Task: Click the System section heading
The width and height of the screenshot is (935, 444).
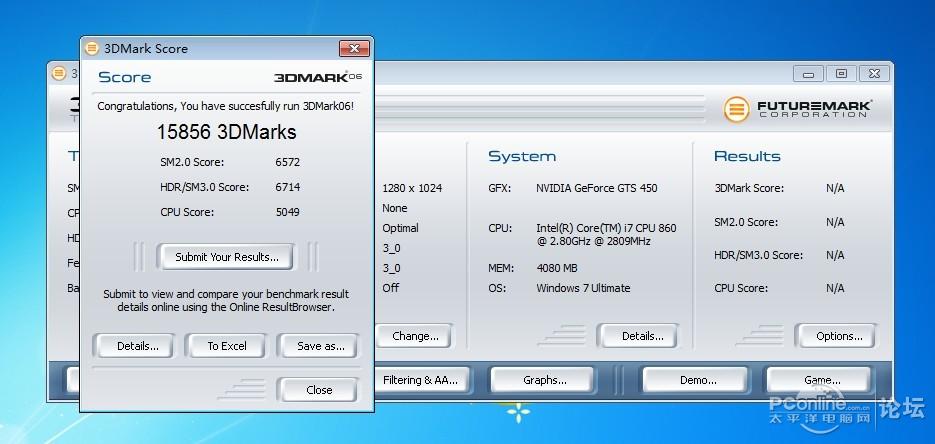Action: click(x=522, y=157)
